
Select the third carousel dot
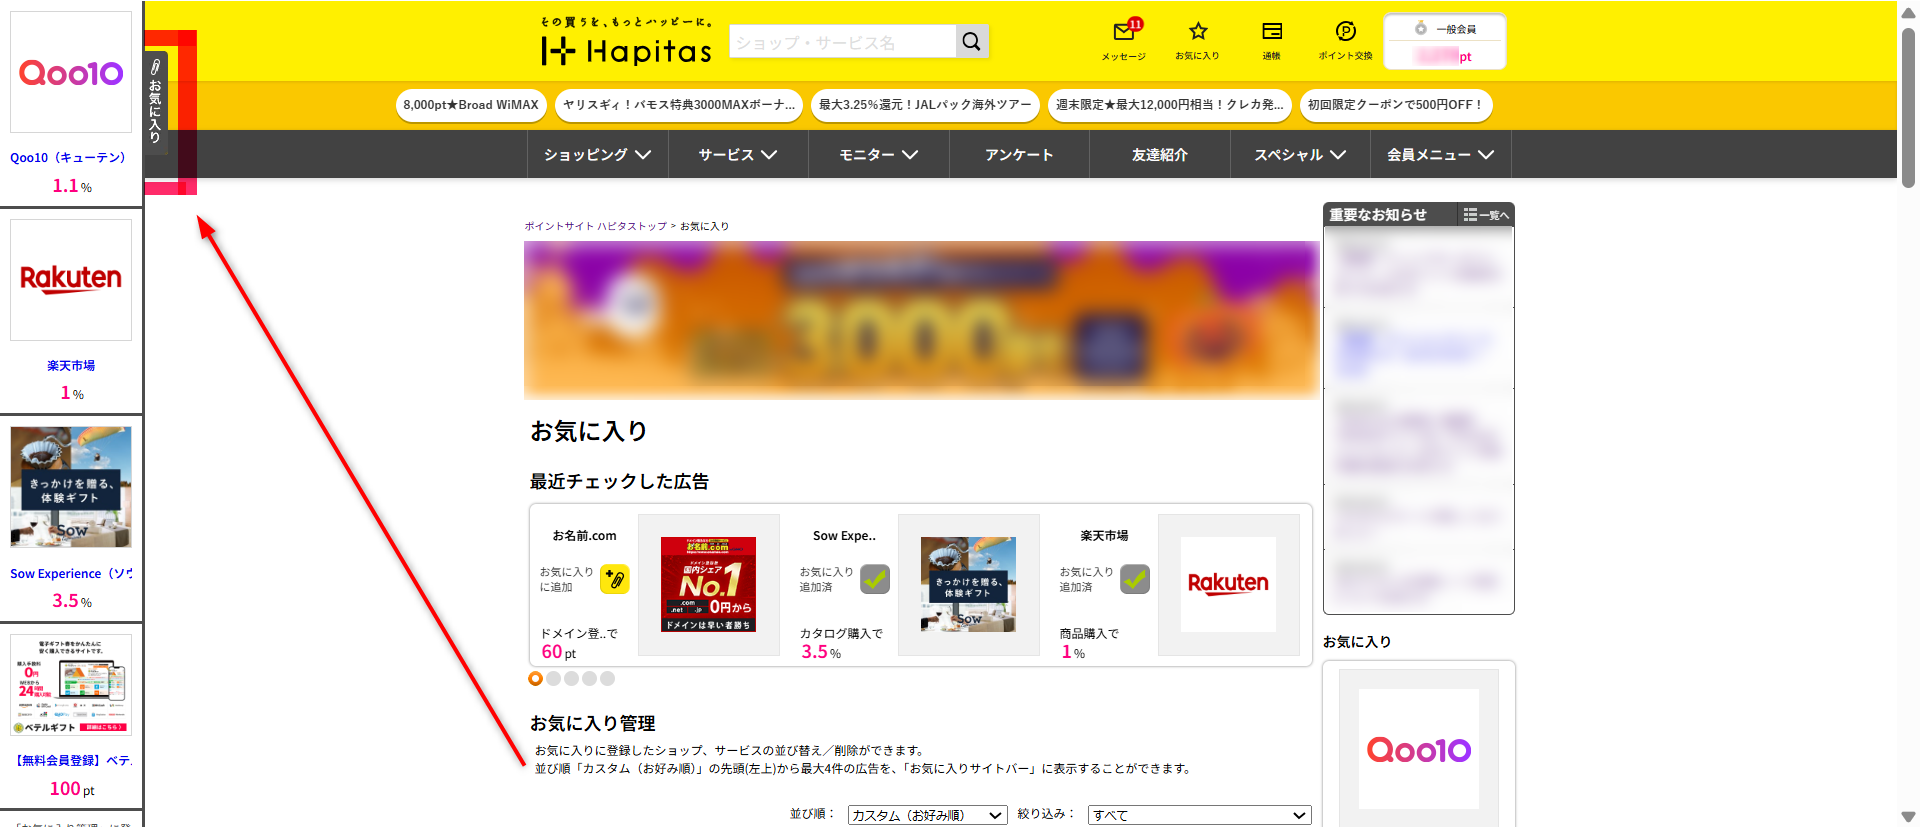[x=572, y=679]
